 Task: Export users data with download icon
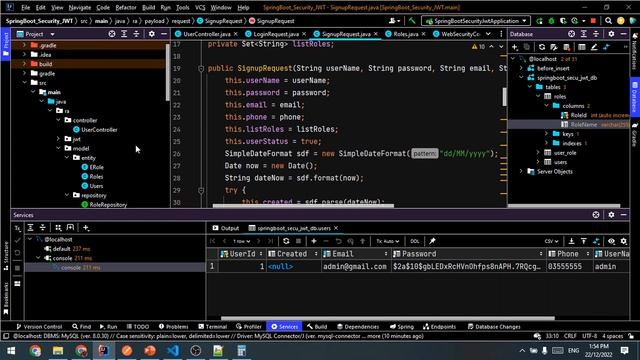click(x=571, y=241)
